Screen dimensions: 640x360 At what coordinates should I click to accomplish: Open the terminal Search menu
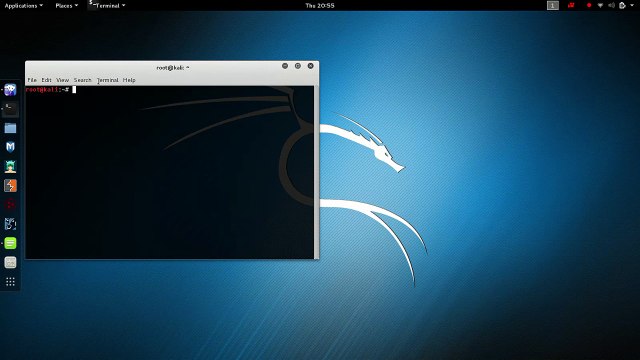(82, 80)
